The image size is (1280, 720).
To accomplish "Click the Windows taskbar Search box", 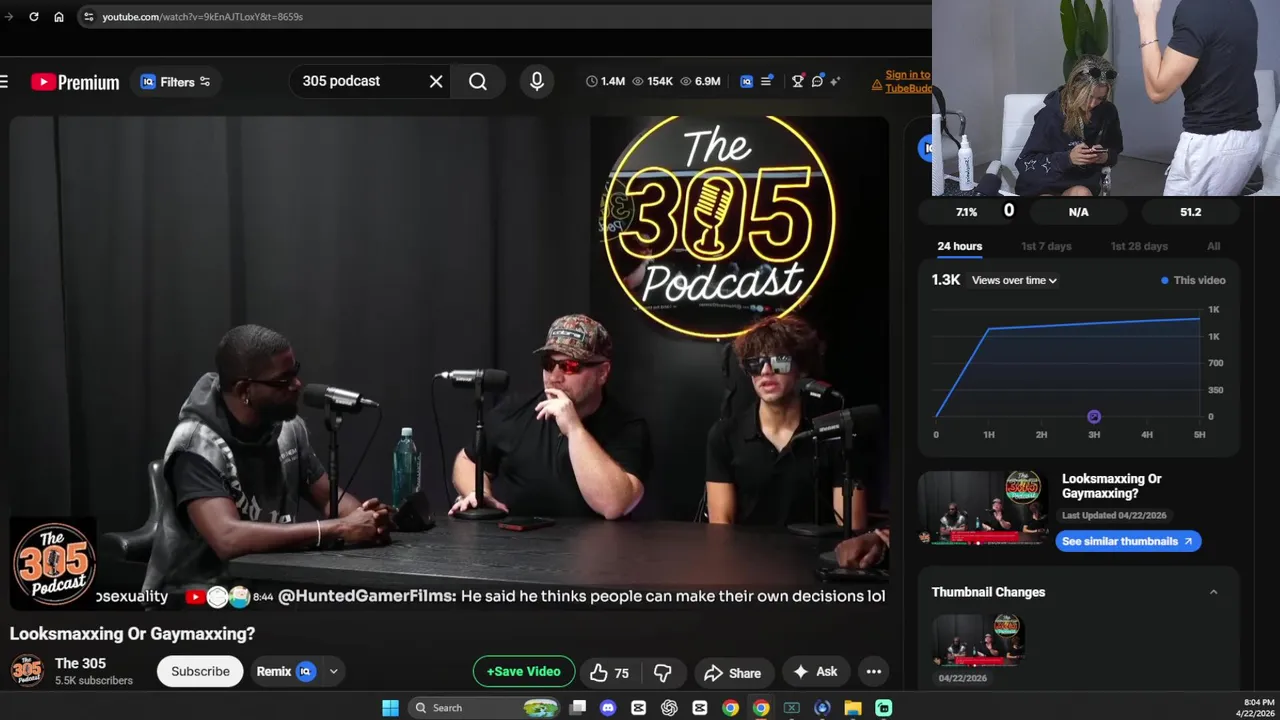I will click(485, 708).
